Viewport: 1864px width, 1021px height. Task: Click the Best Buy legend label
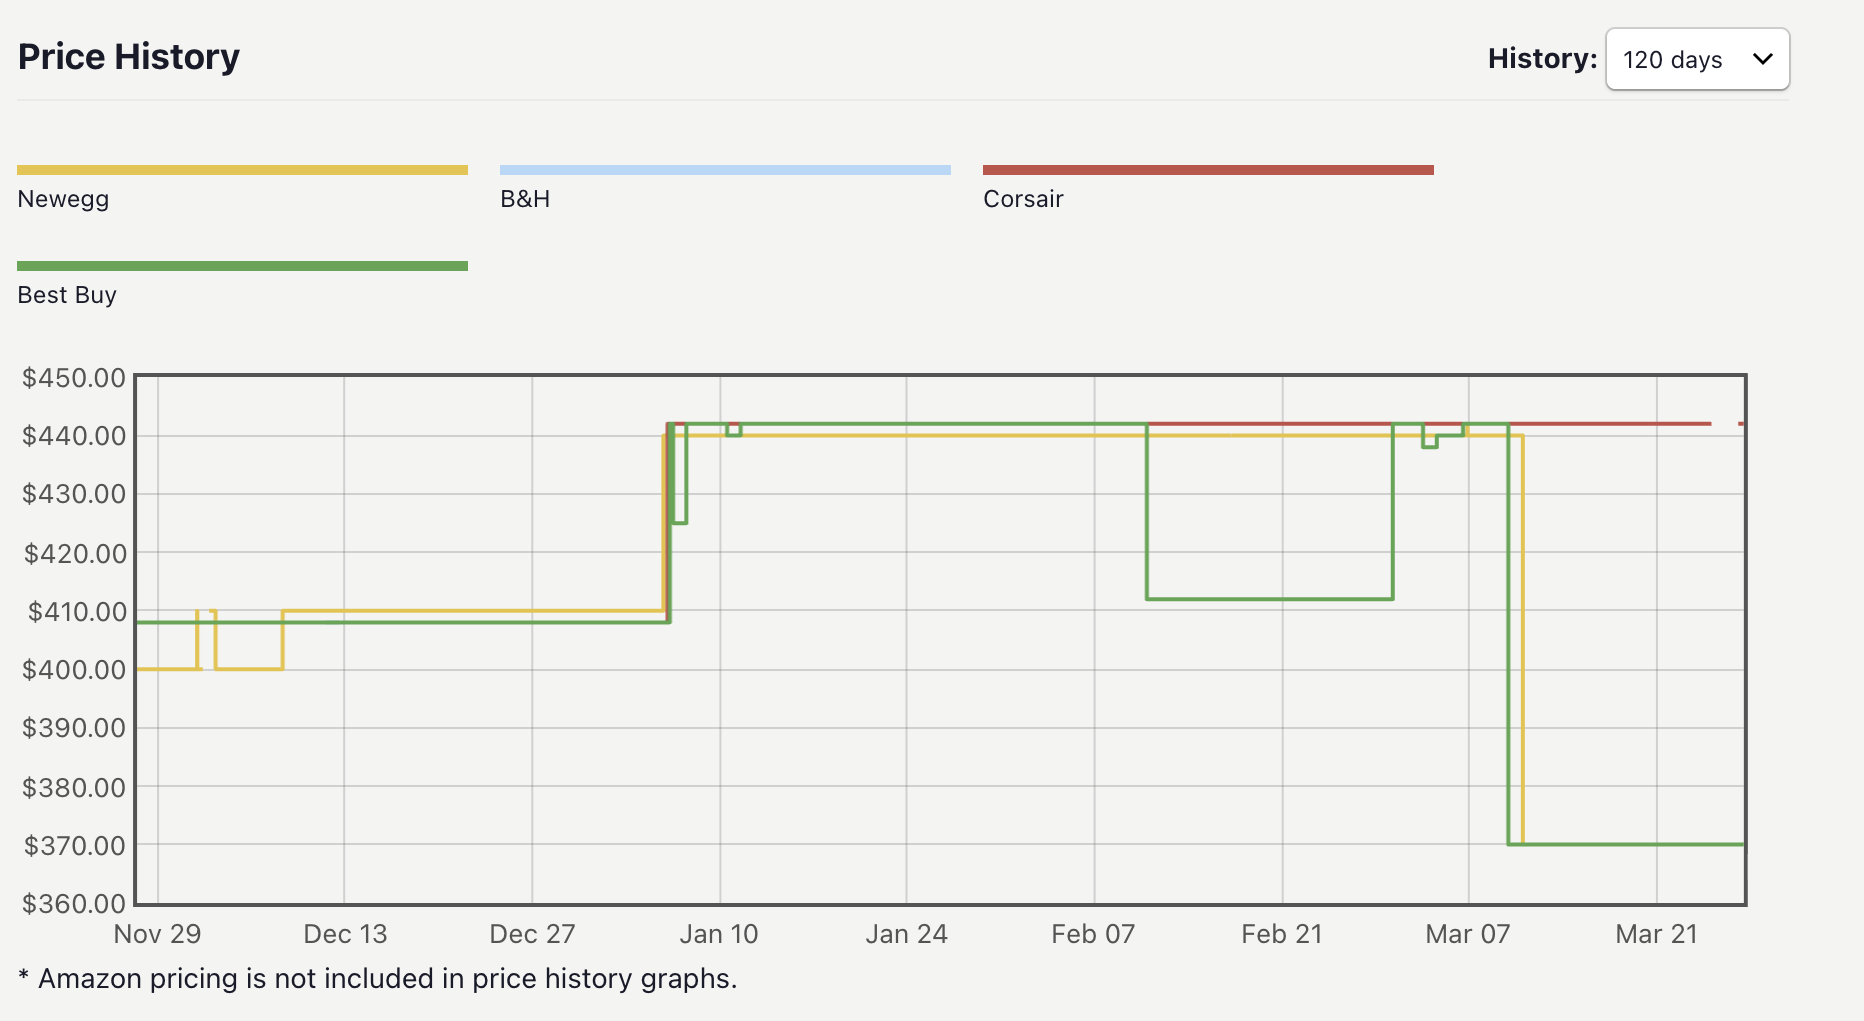[x=67, y=295]
